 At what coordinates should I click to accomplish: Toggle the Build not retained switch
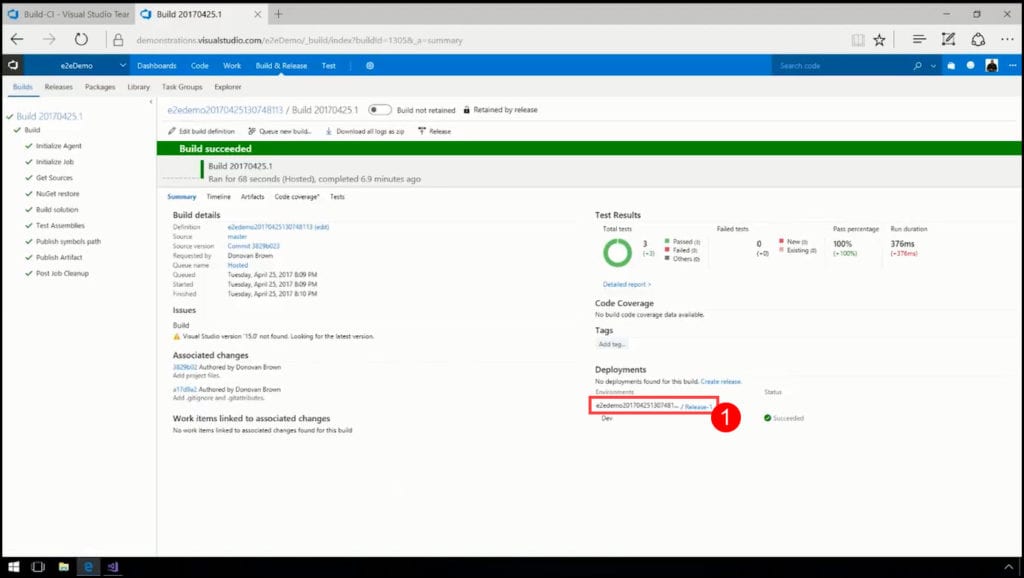point(379,110)
